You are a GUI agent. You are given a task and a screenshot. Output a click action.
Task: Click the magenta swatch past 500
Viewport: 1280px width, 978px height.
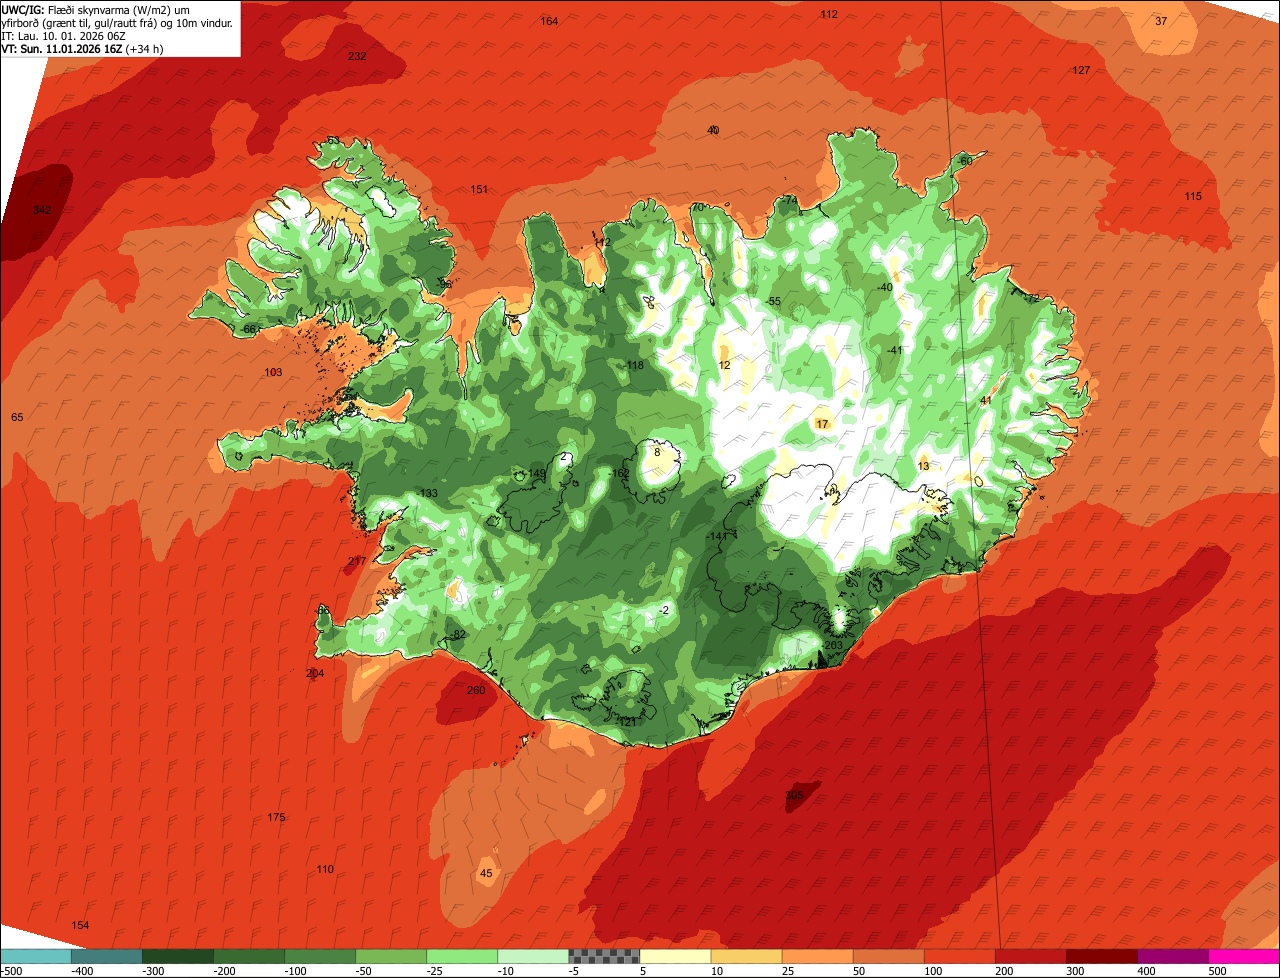pyautogui.click(x=1243, y=956)
